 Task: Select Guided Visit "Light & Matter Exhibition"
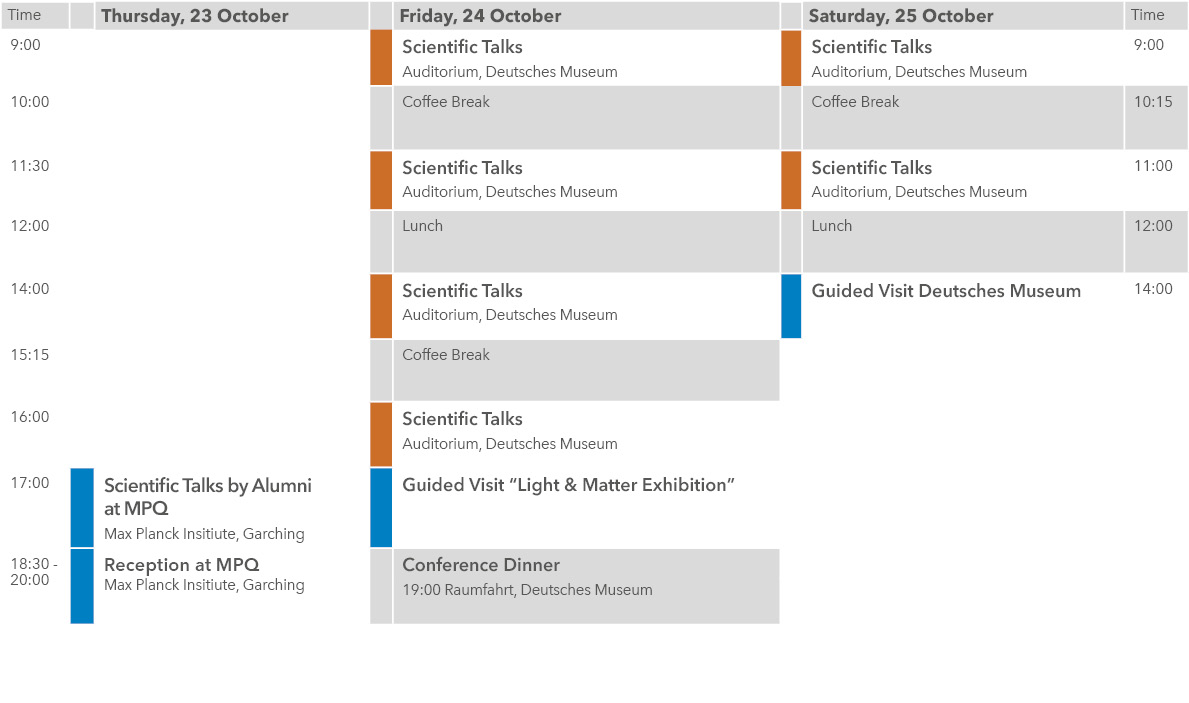point(568,485)
